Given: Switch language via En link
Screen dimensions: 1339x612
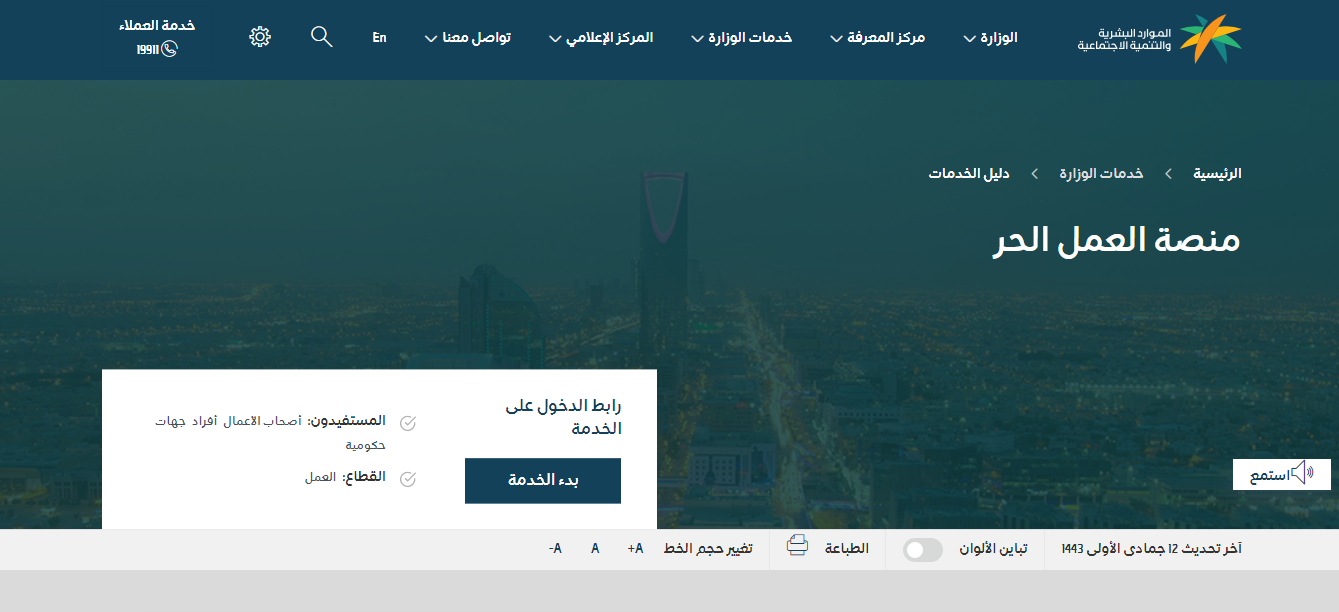Looking at the screenshot, I should [379, 38].
